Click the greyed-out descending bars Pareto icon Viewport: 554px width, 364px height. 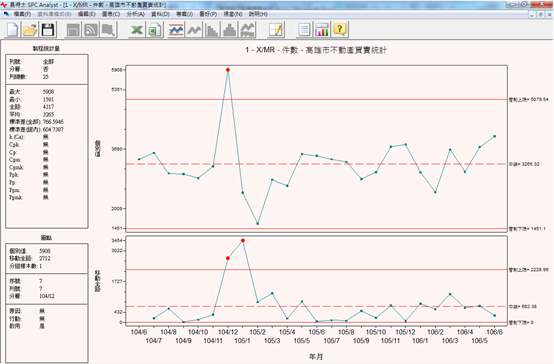pos(212,30)
